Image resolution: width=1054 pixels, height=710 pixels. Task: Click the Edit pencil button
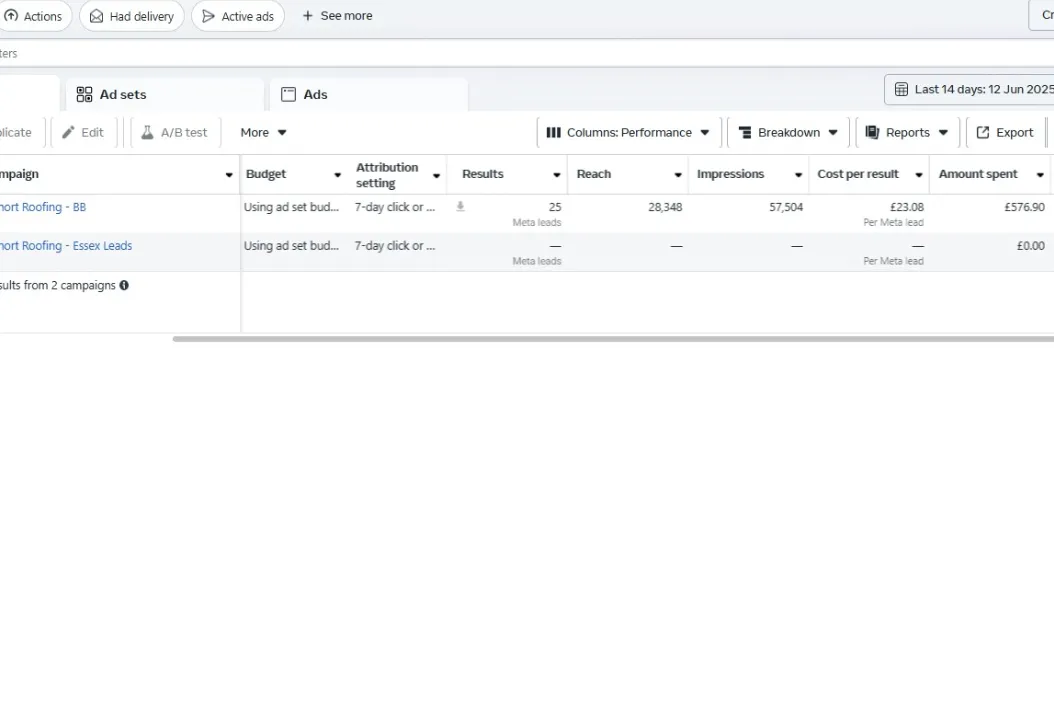click(x=83, y=132)
